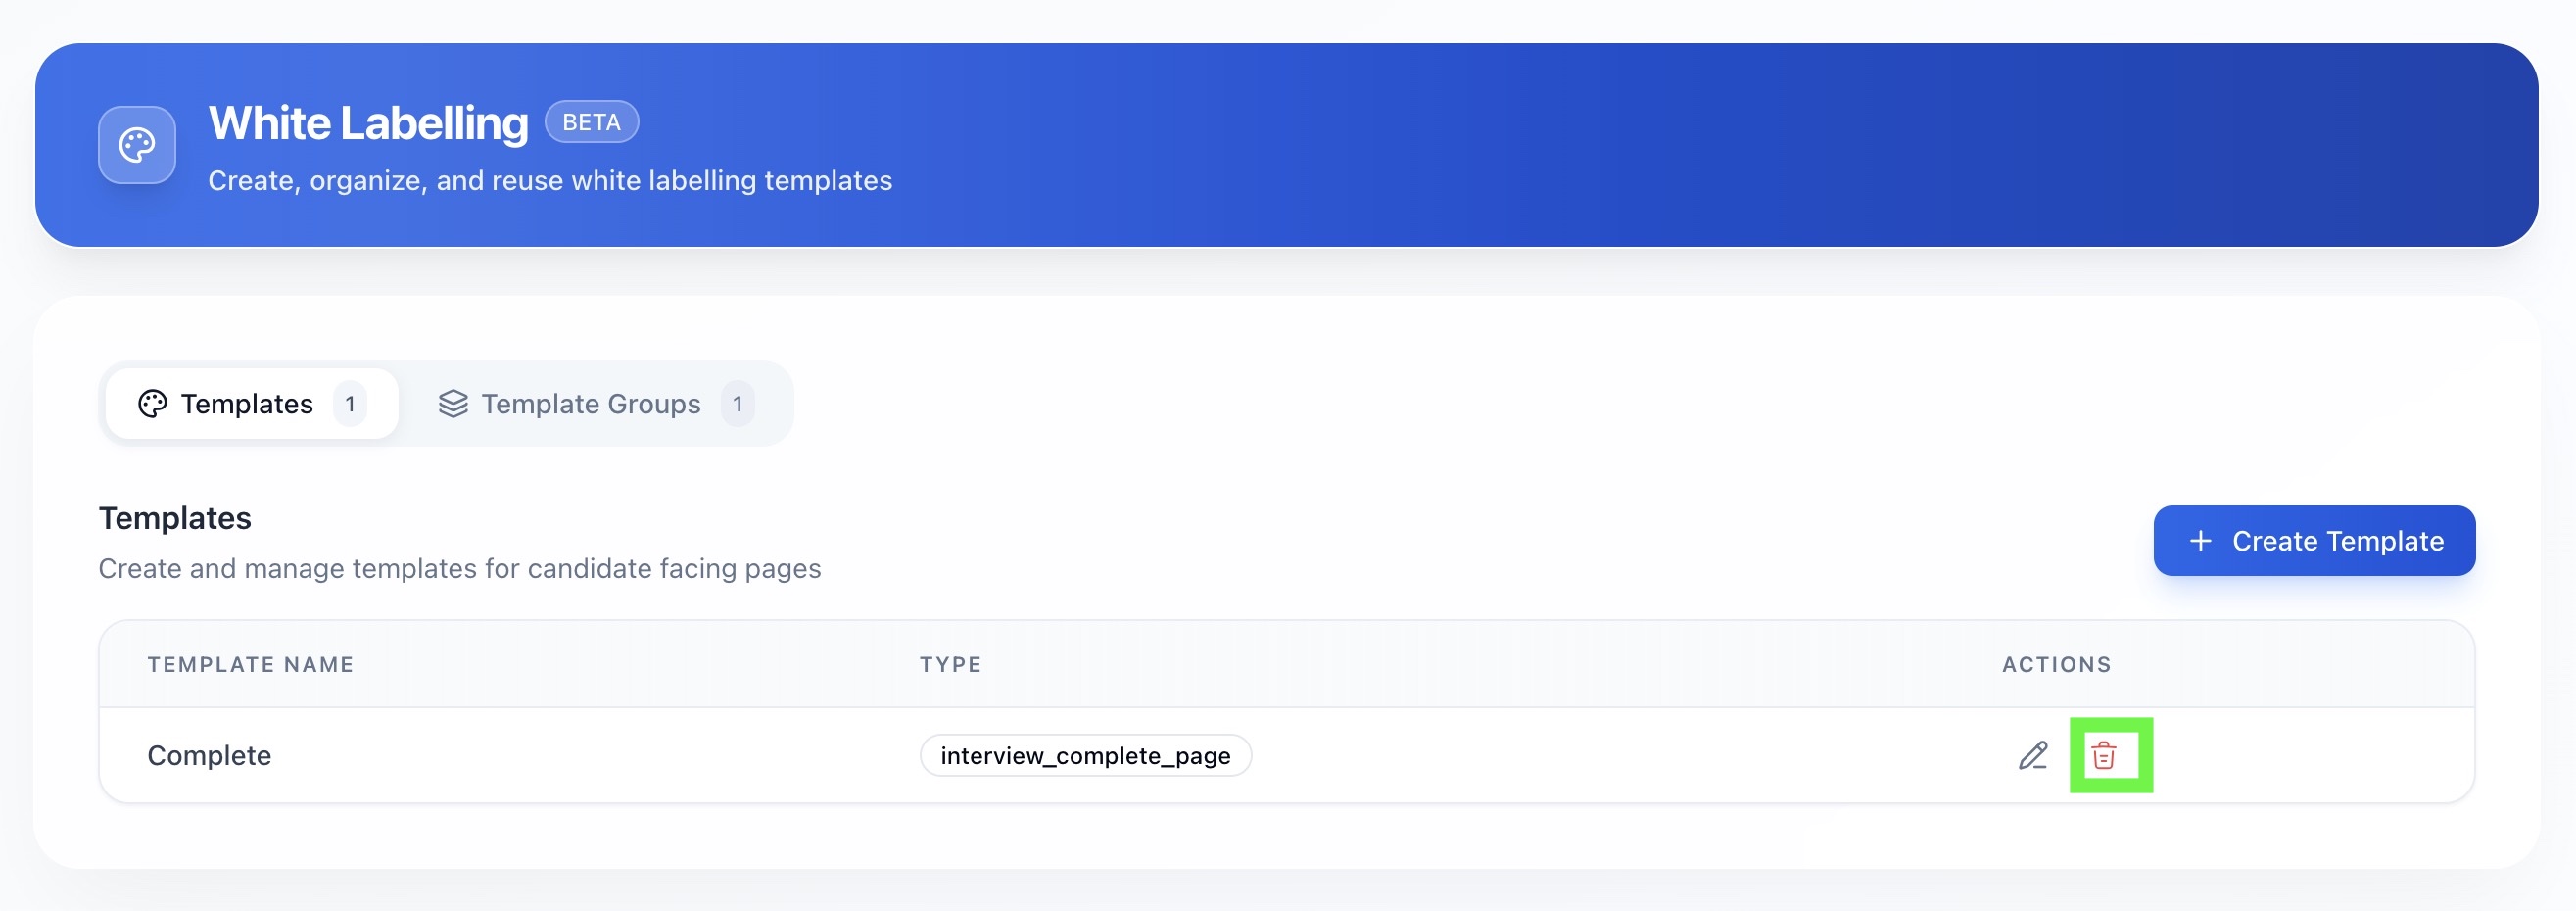Click the palette icon in the header banner

point(137,145)
